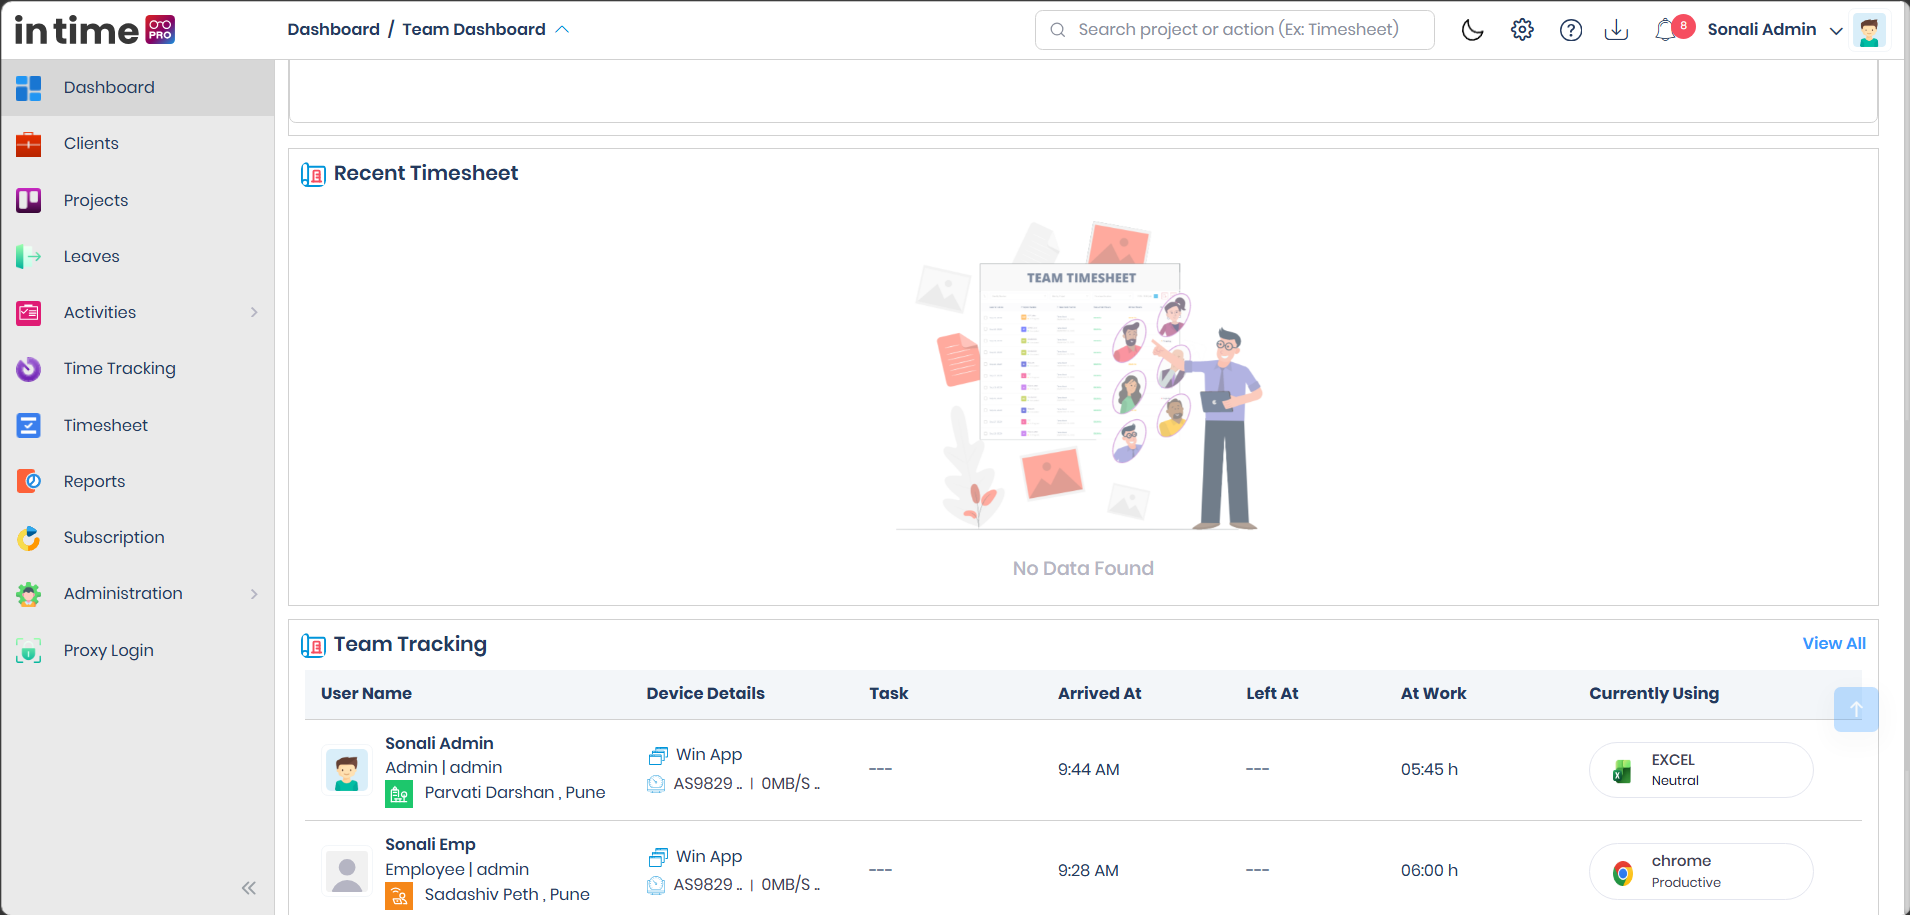The image size is (1910, 915).
Task: Click the EXCEL Neutral app badge
Action: coord(1700,770)
